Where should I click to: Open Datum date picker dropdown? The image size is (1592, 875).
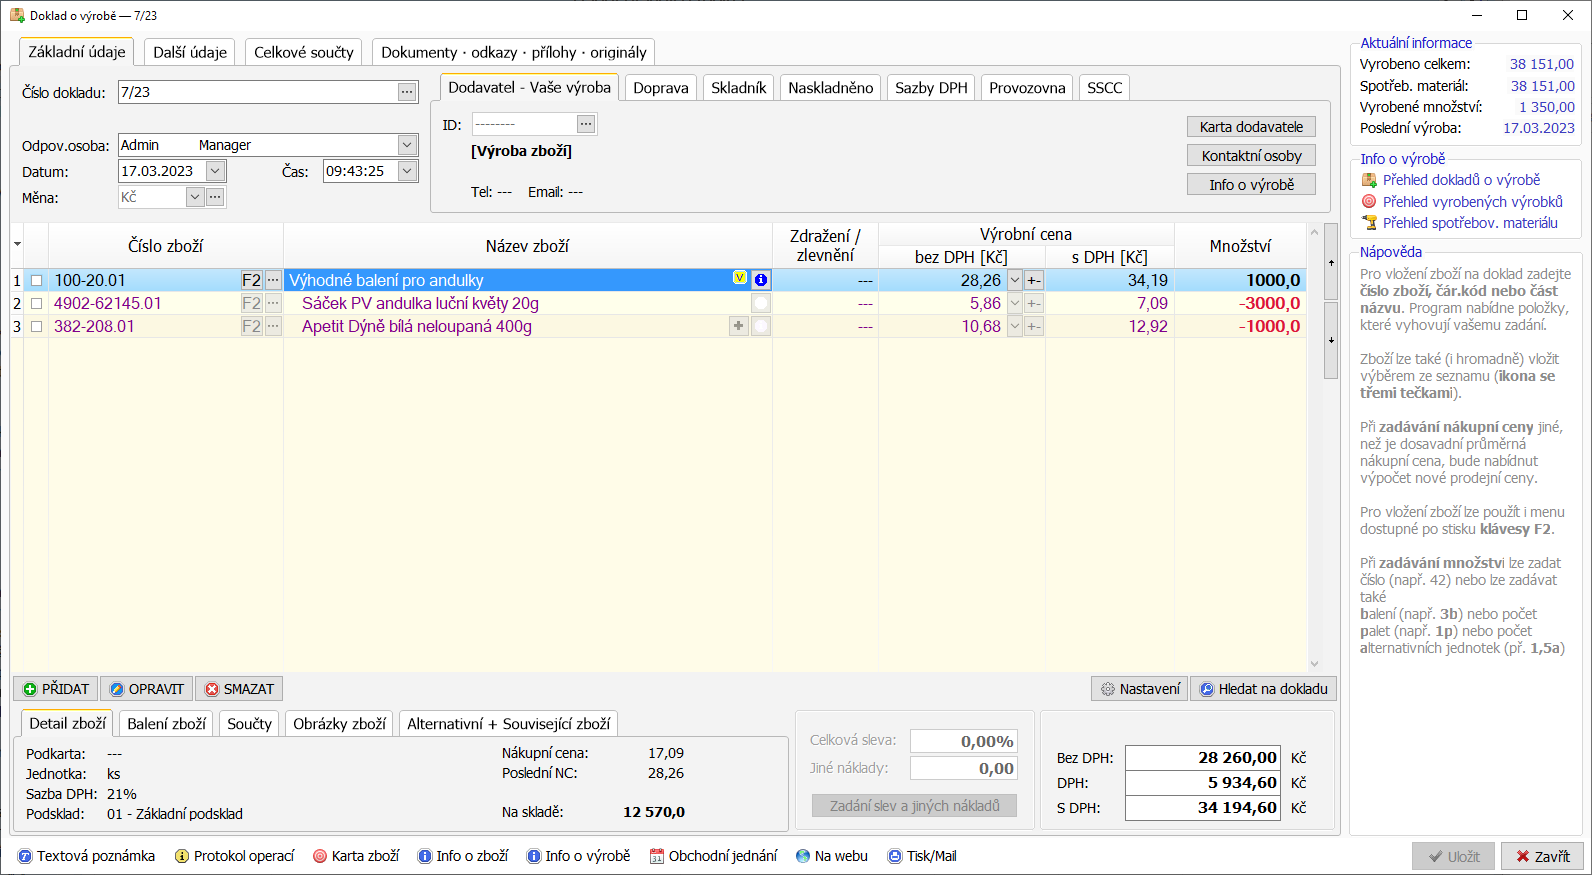tap(215, 171)
